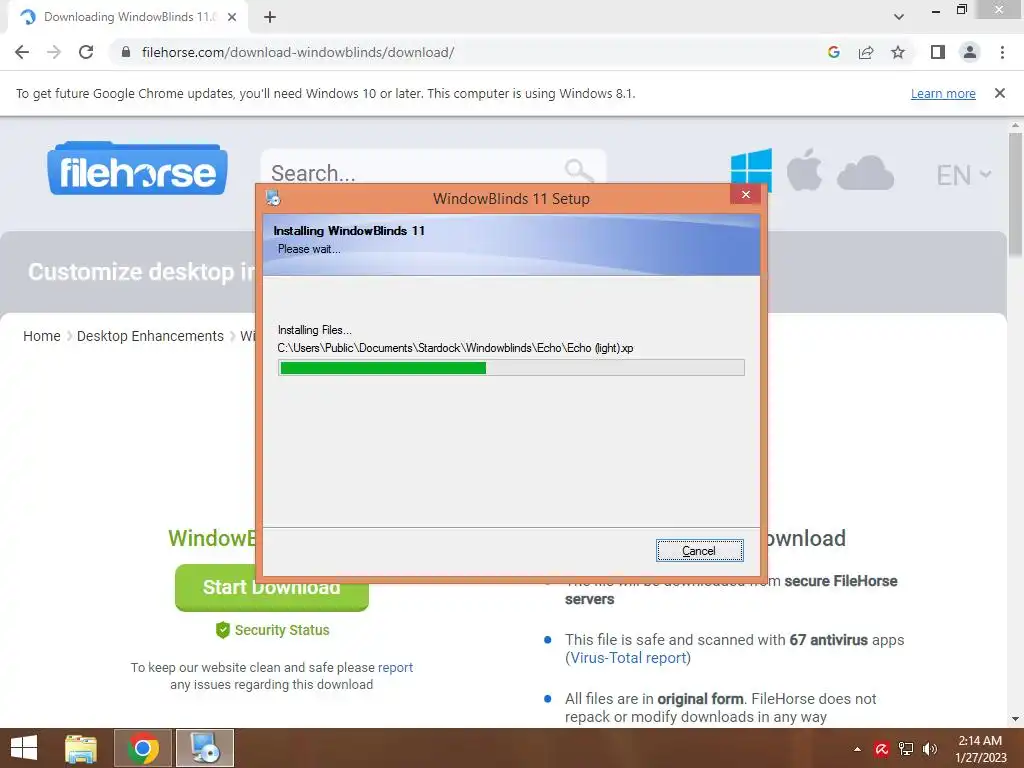1024x768 pixels.
Task: Open Chrome three-dot menu
Action: pos(1002,52)
